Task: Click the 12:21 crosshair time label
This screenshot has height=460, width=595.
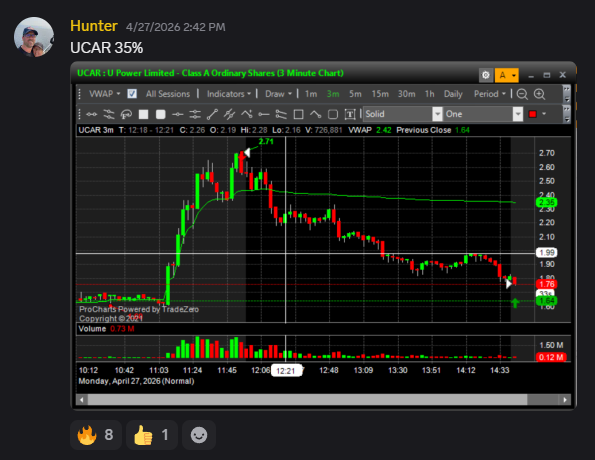Action: (x=286, y=371)
